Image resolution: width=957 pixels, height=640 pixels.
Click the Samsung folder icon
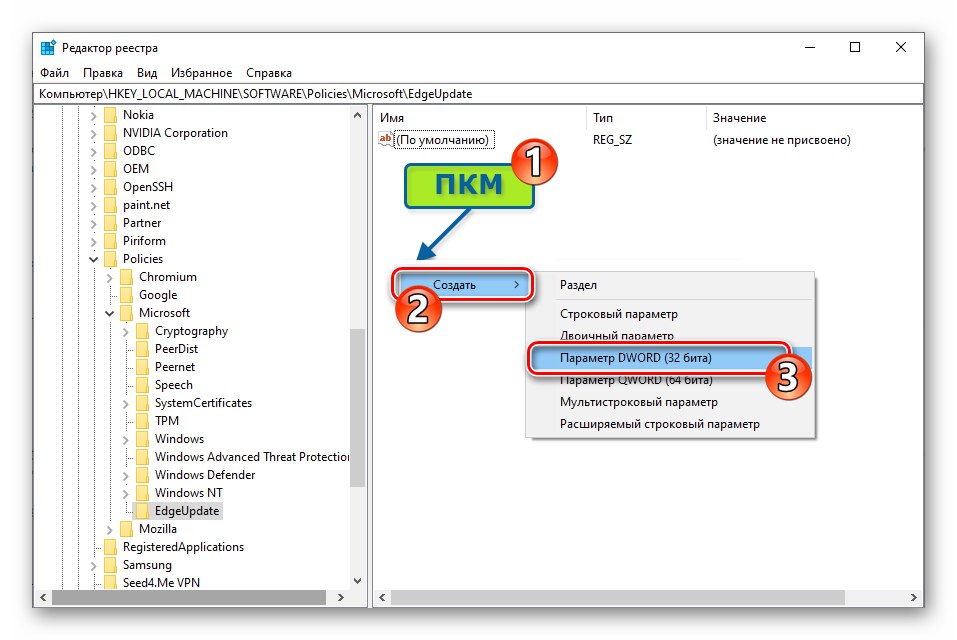[x=110, y=565]
